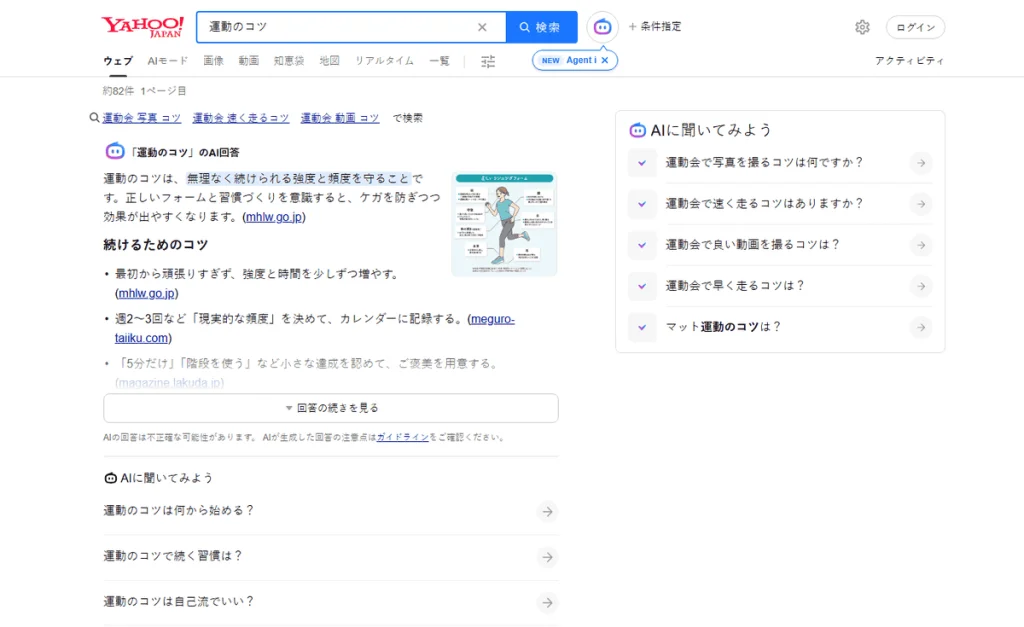This screenshot has width=1024, height=627.
Task: Switch to the 地図 tab
Action: 329,61
